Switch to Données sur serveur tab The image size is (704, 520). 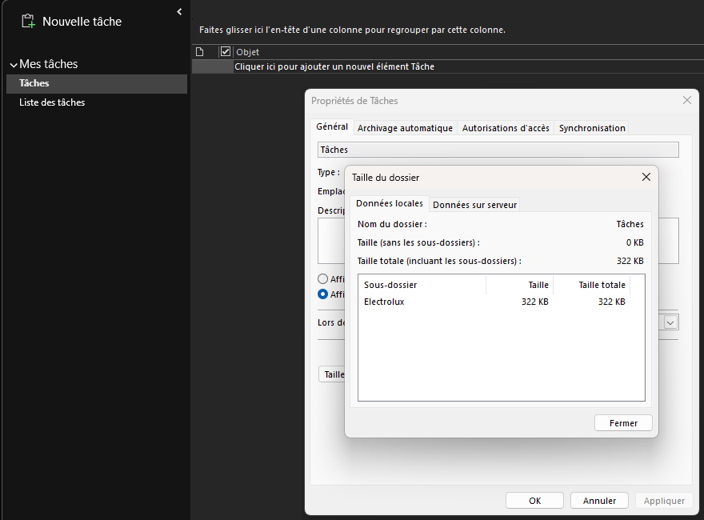click(475, 205)
